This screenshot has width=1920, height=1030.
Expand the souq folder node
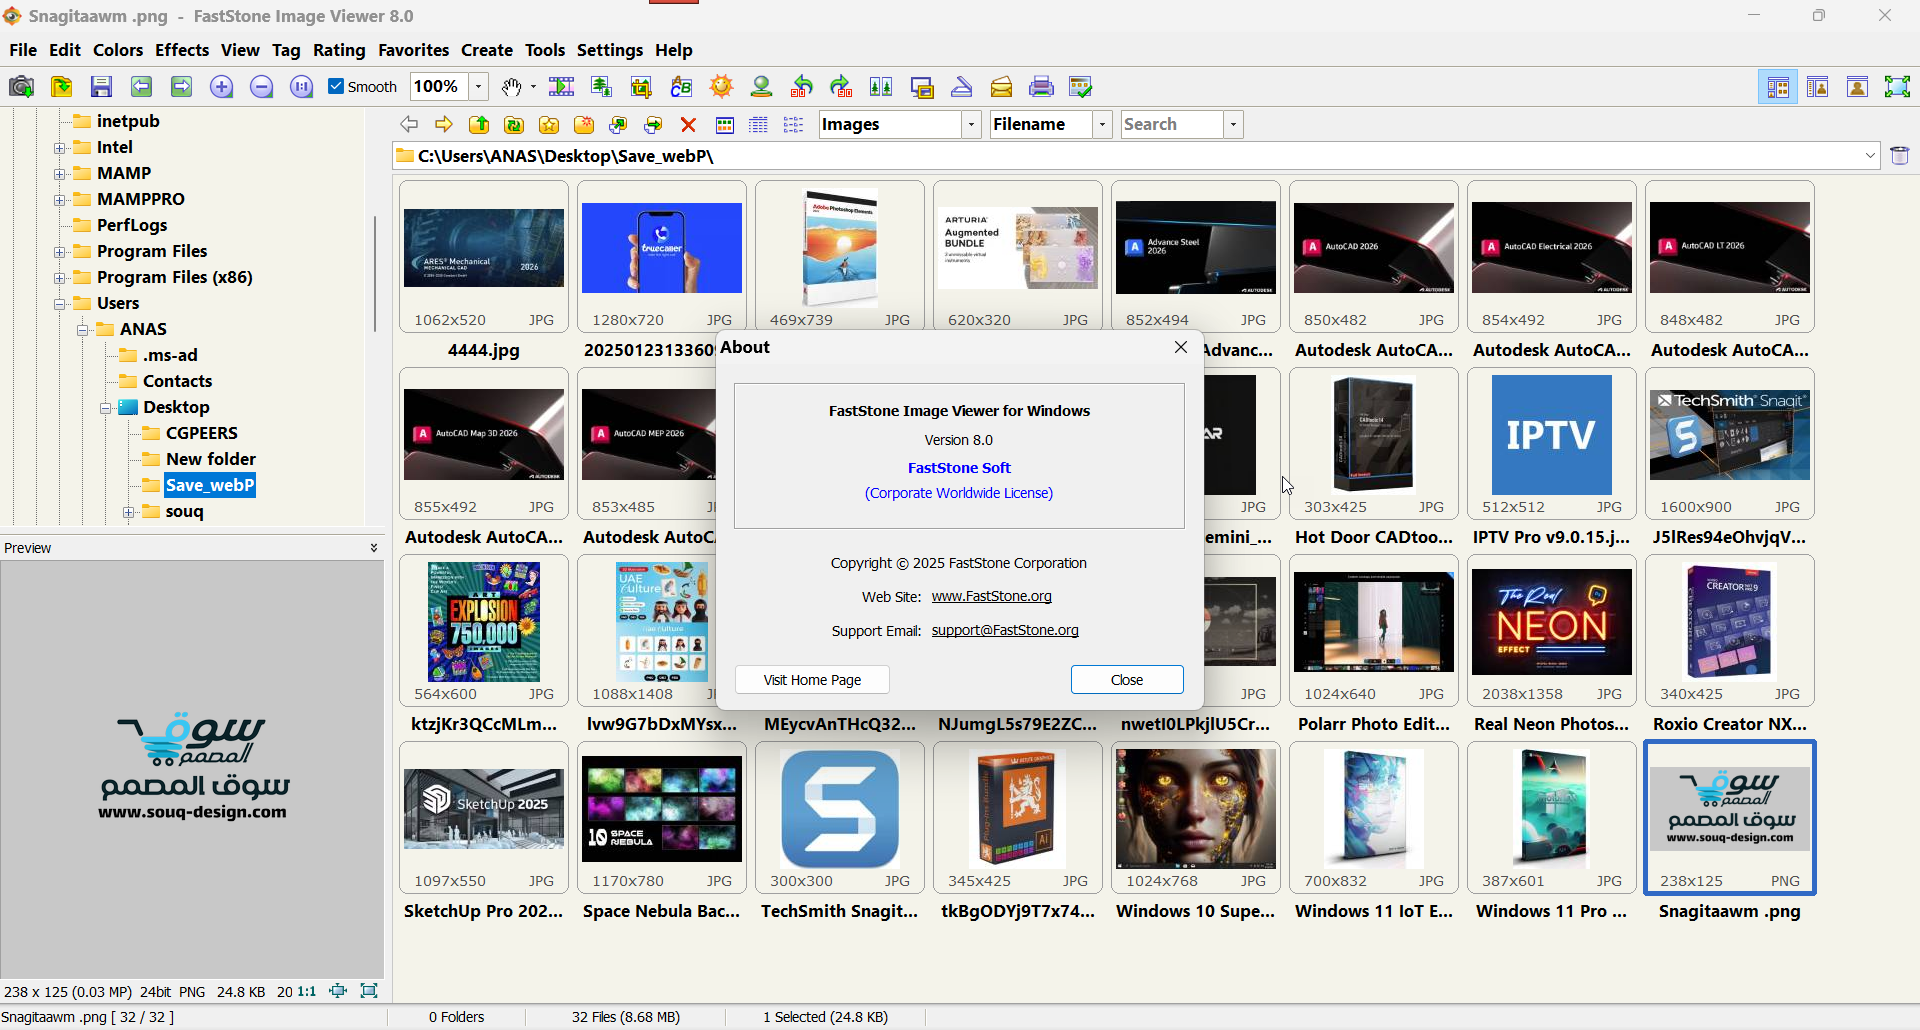(129, 512)
